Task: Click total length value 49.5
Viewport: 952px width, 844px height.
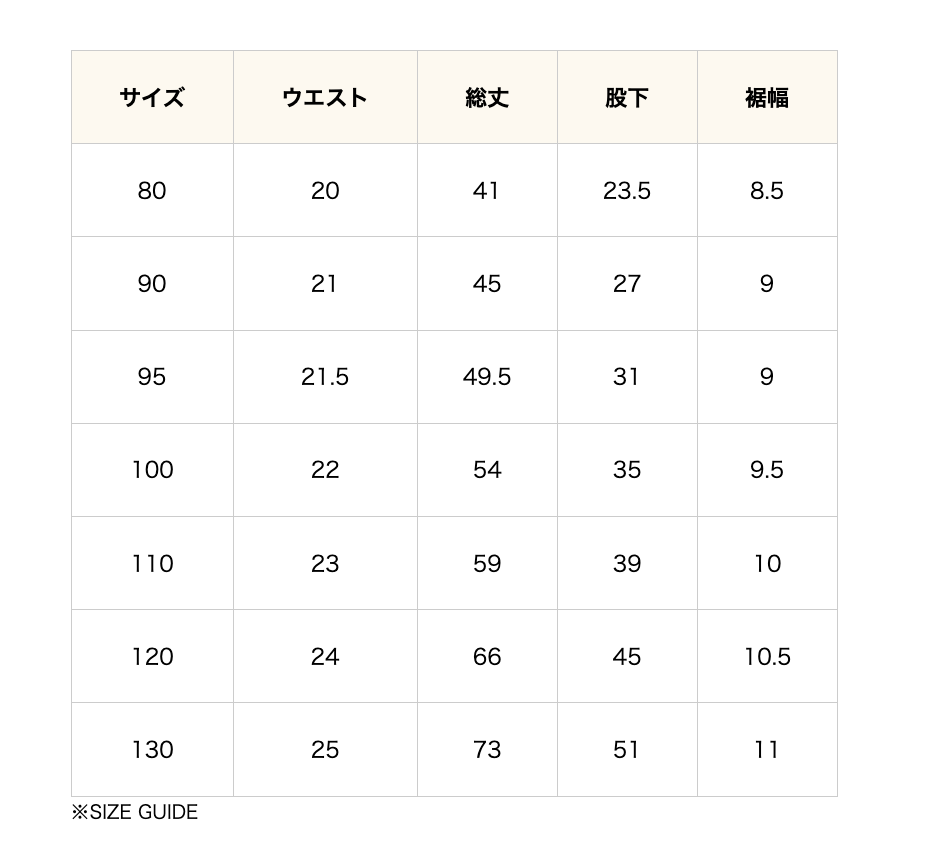Action: tap(487, 377)
